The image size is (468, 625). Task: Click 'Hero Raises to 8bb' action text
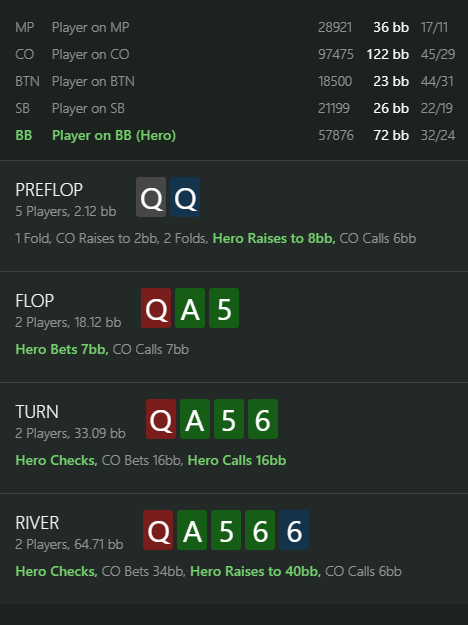point(274,238)
